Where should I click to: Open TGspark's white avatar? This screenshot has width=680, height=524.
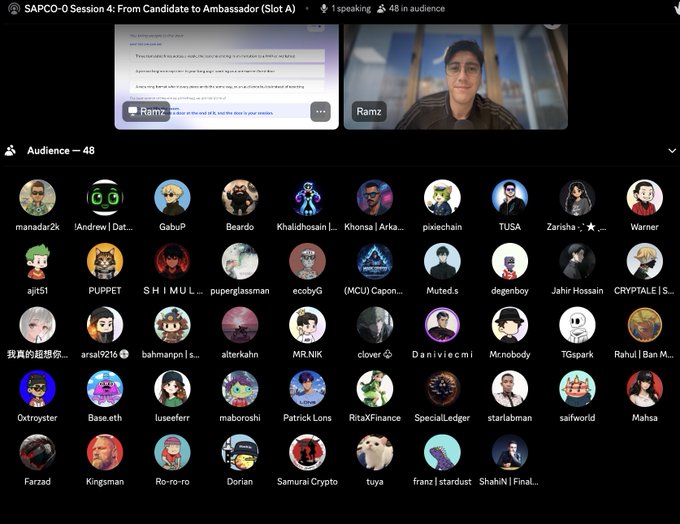pyautogui.click(x=577, y=325)
